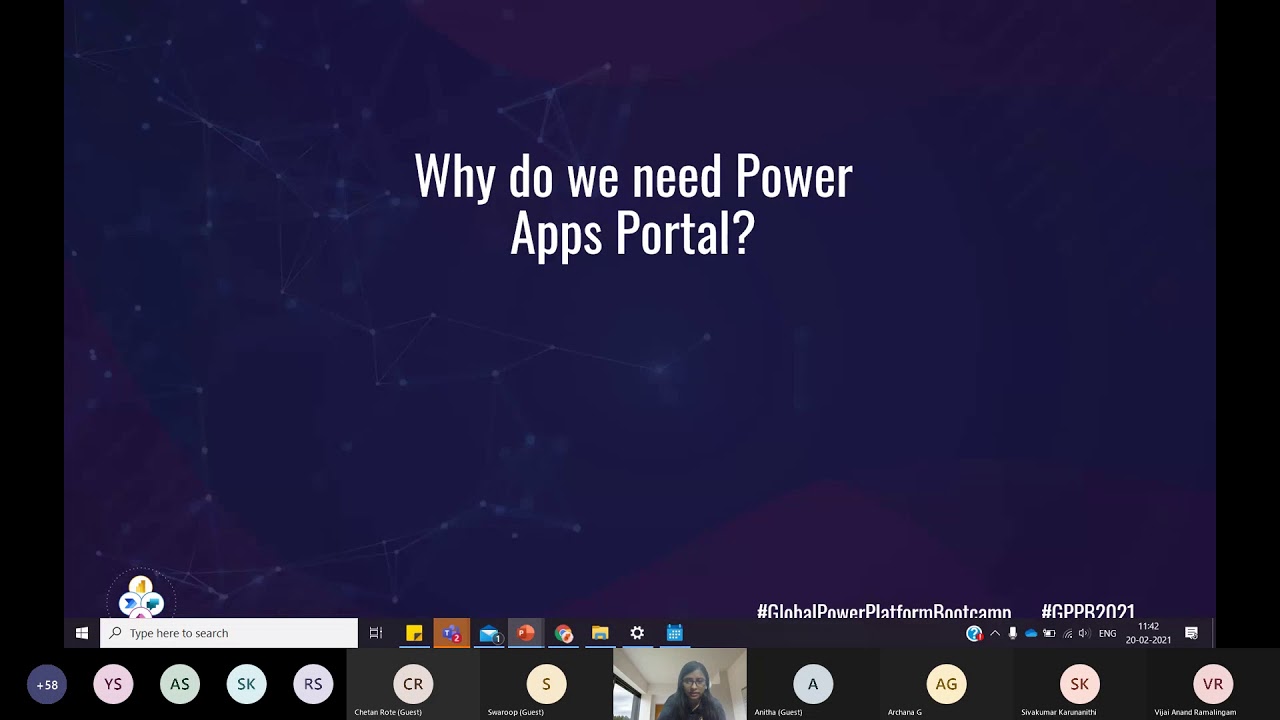Screen dimensions: 1280x720
Task: Select Swaroop (Guest) participant tile
Action: pyautogui.click(x=546, y=684)
